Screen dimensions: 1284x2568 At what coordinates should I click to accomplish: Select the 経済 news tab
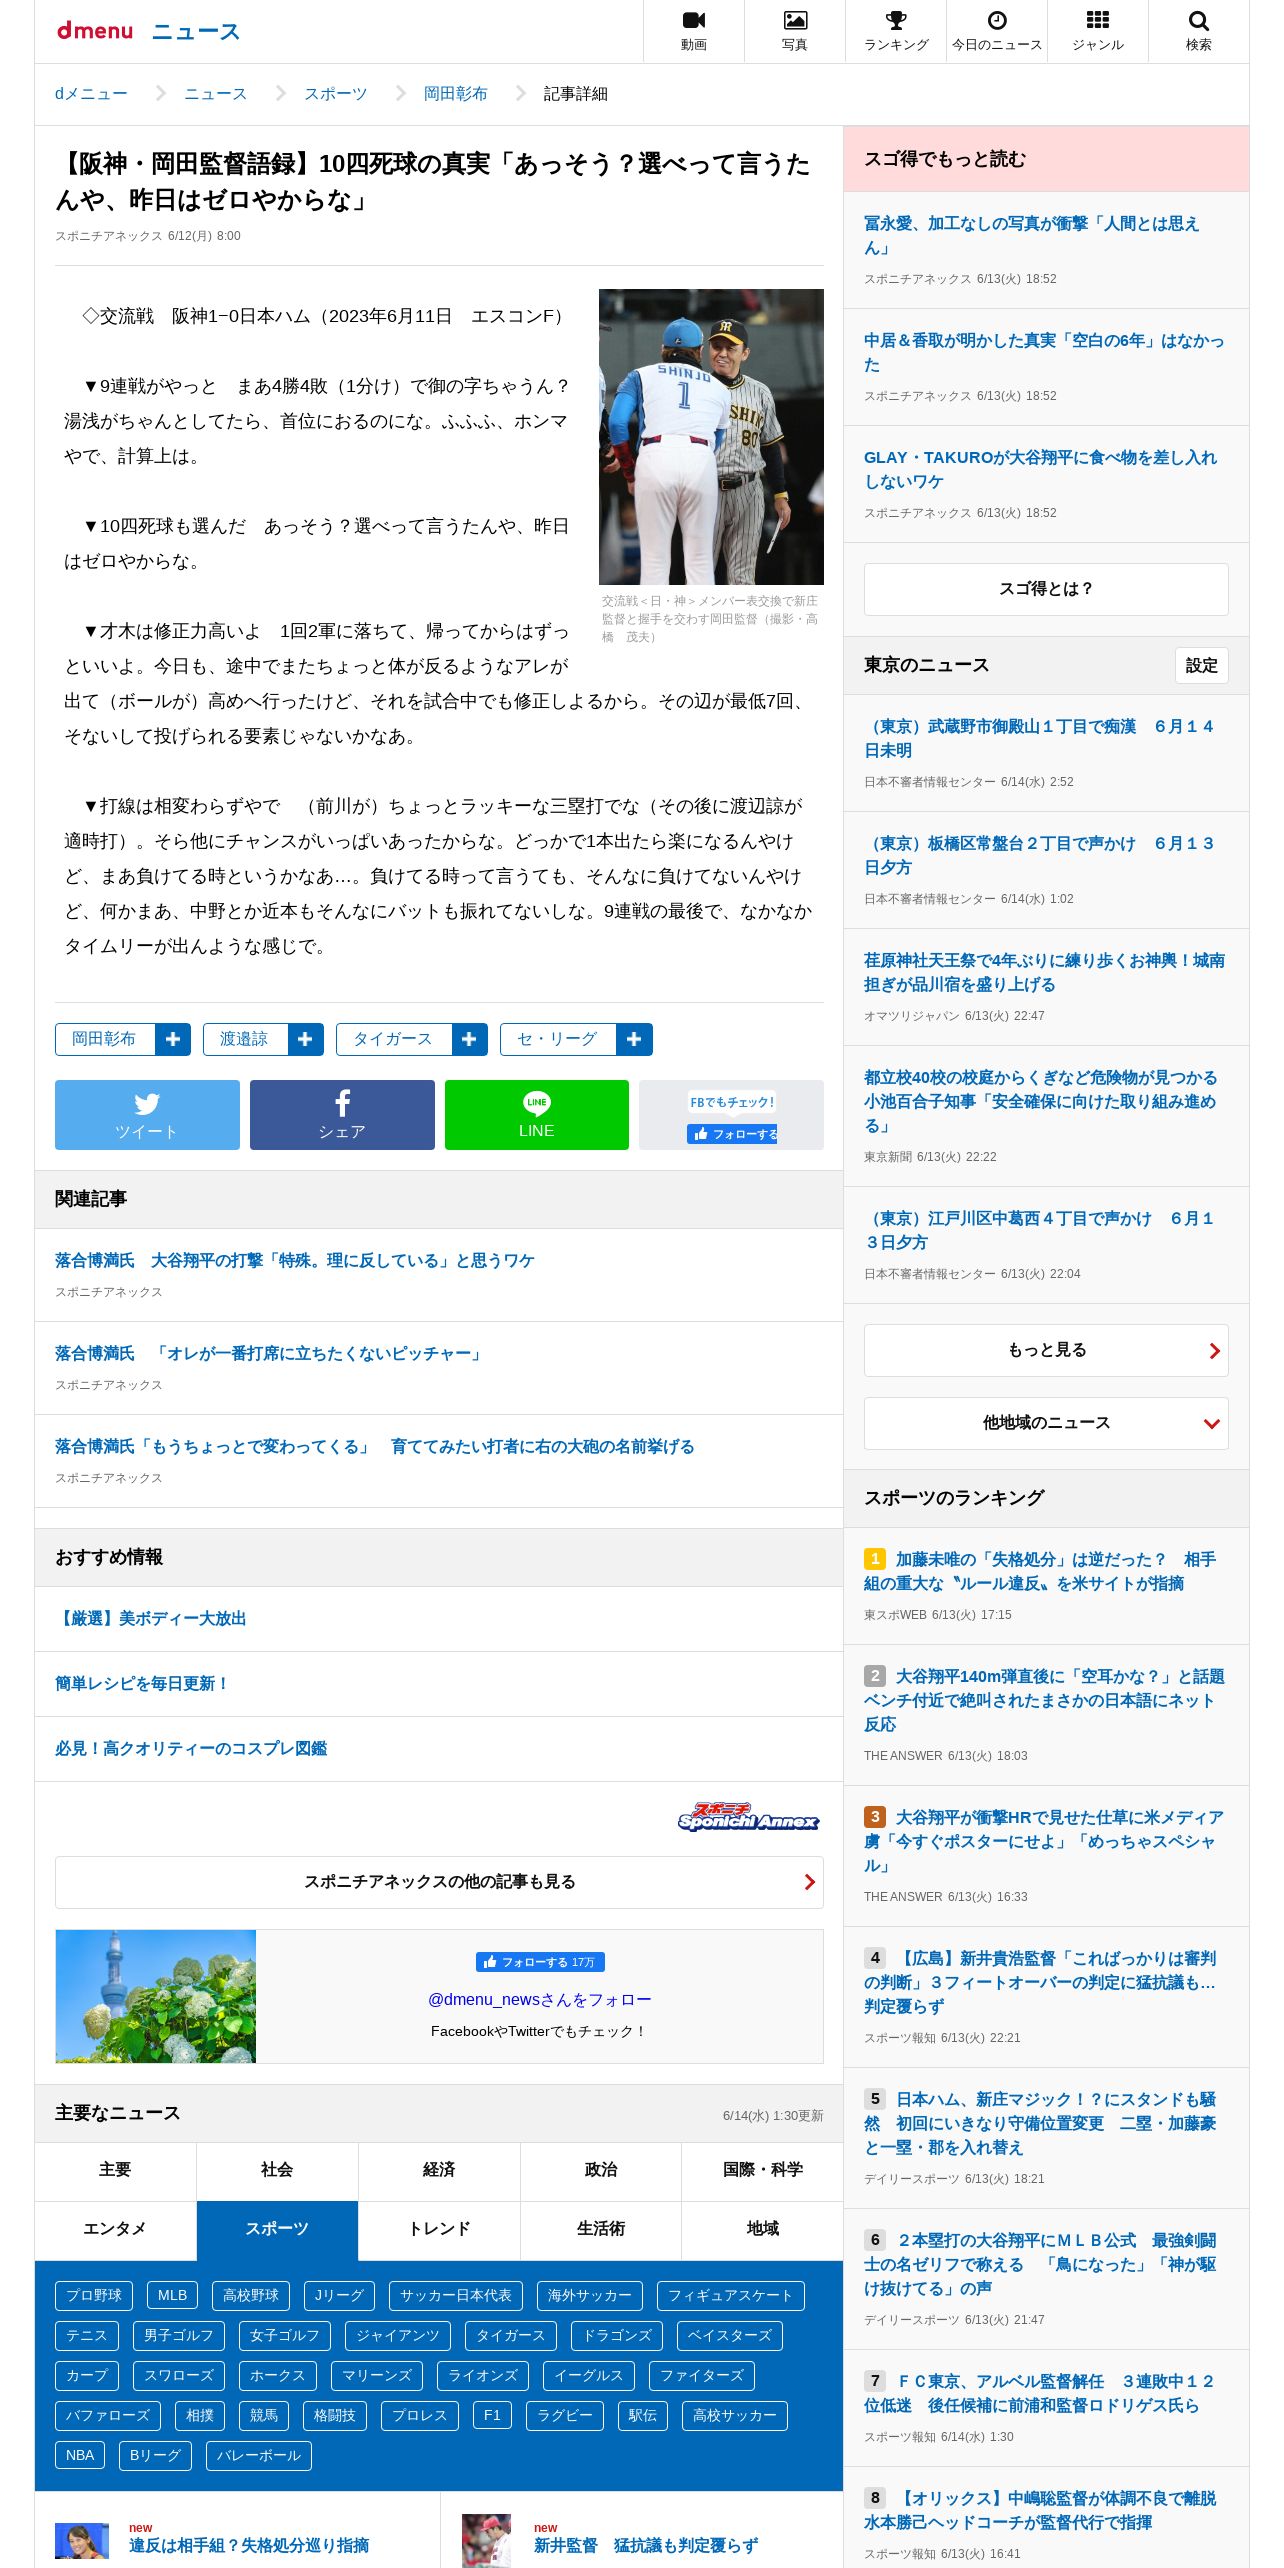439,2169
